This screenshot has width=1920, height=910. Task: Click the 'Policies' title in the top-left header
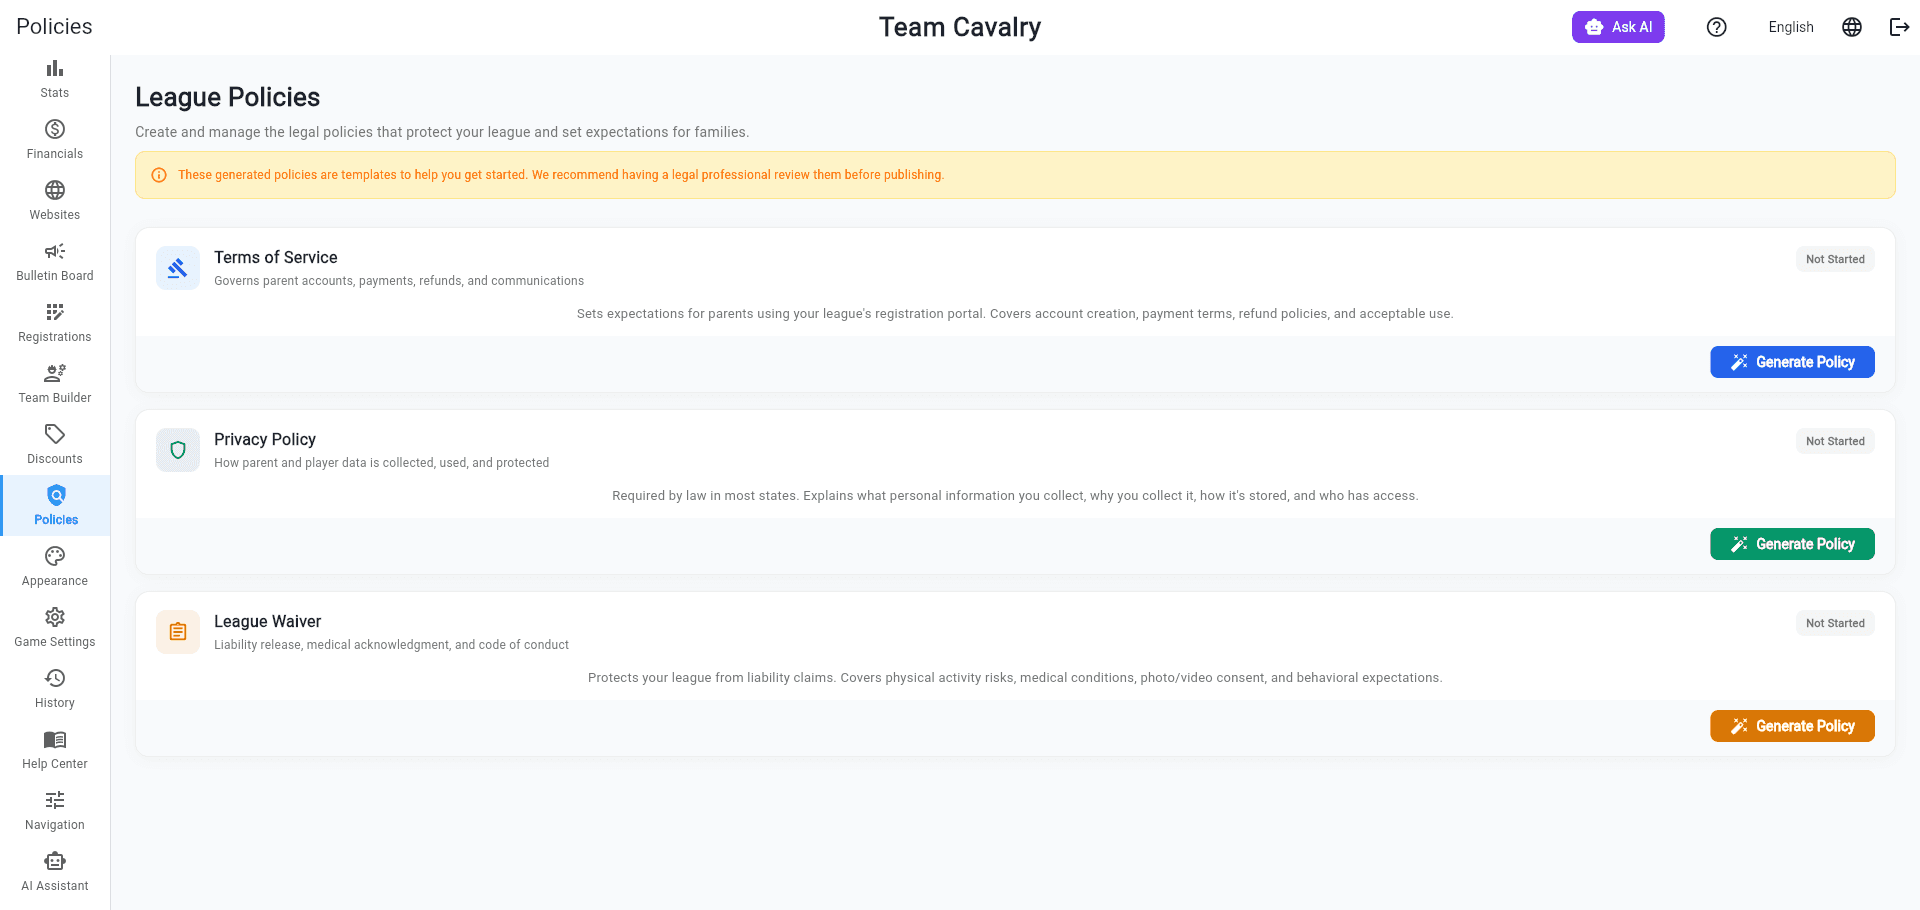pyautogui.click(x=54, y=27)
